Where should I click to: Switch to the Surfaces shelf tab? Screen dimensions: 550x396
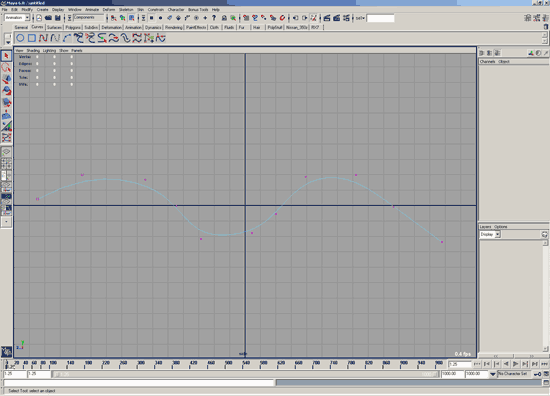tap(54, 27)
